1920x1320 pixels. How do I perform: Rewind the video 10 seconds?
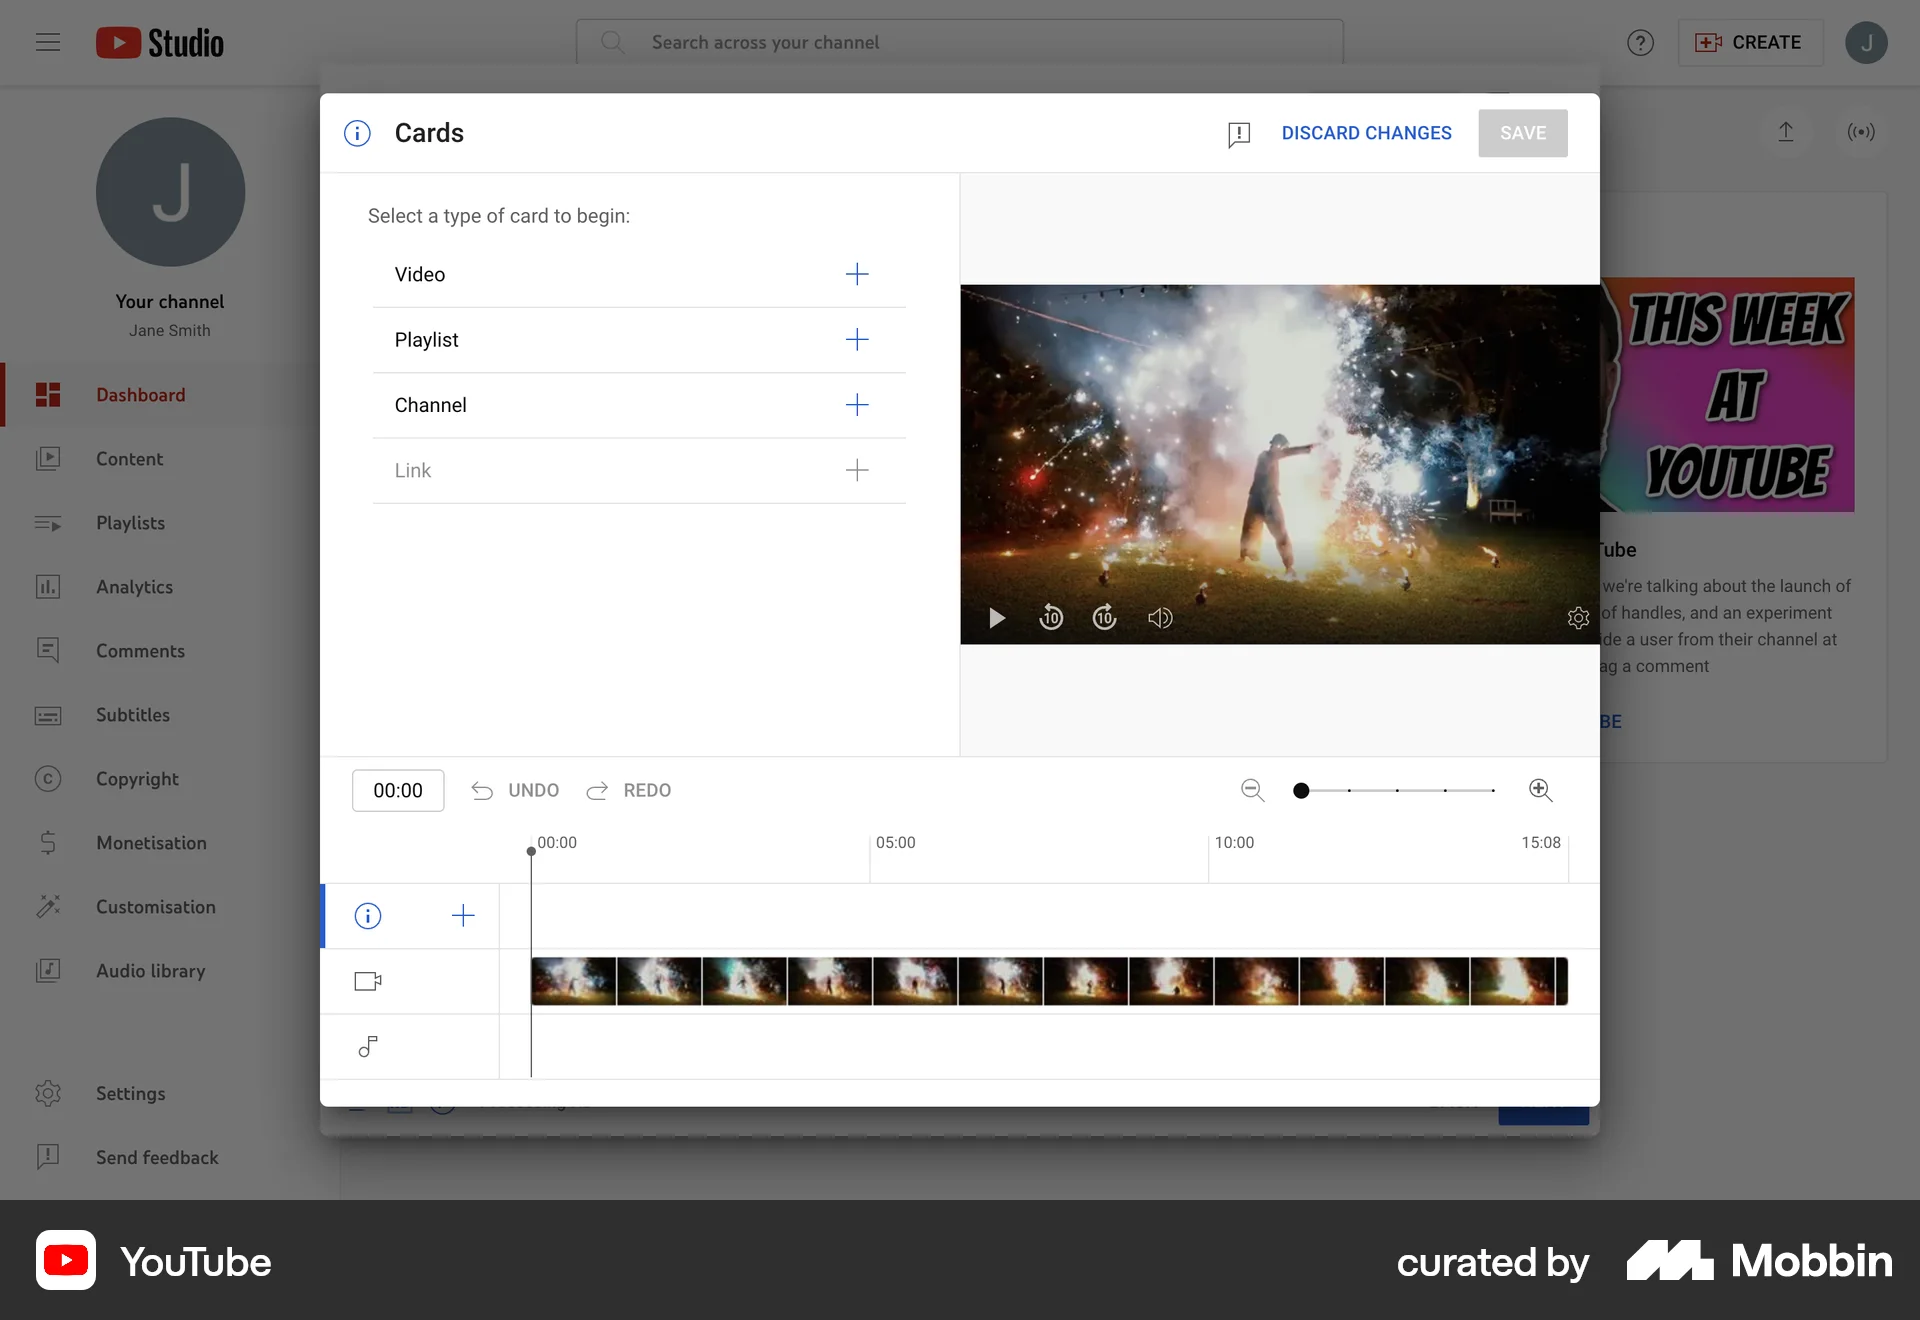coord(1051,618)
